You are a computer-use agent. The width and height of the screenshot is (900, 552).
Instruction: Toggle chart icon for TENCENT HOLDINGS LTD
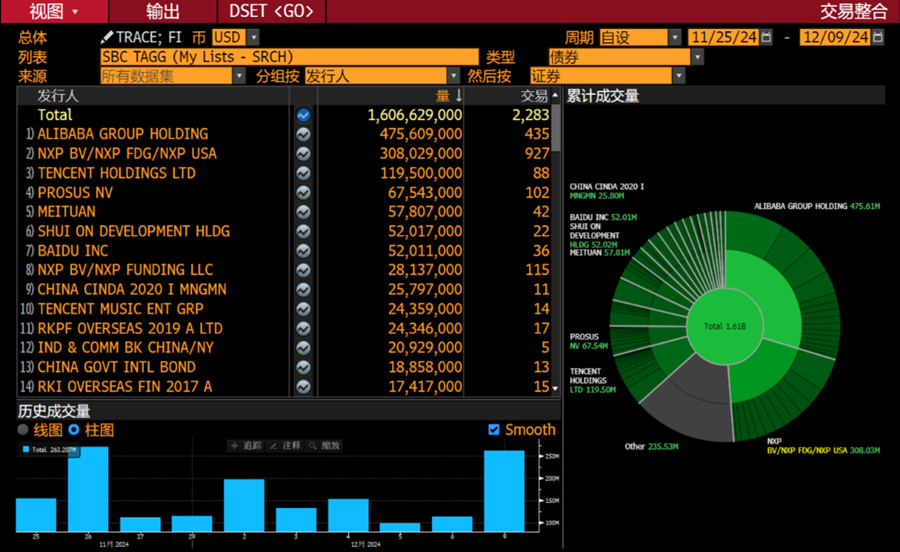[303, 173]
